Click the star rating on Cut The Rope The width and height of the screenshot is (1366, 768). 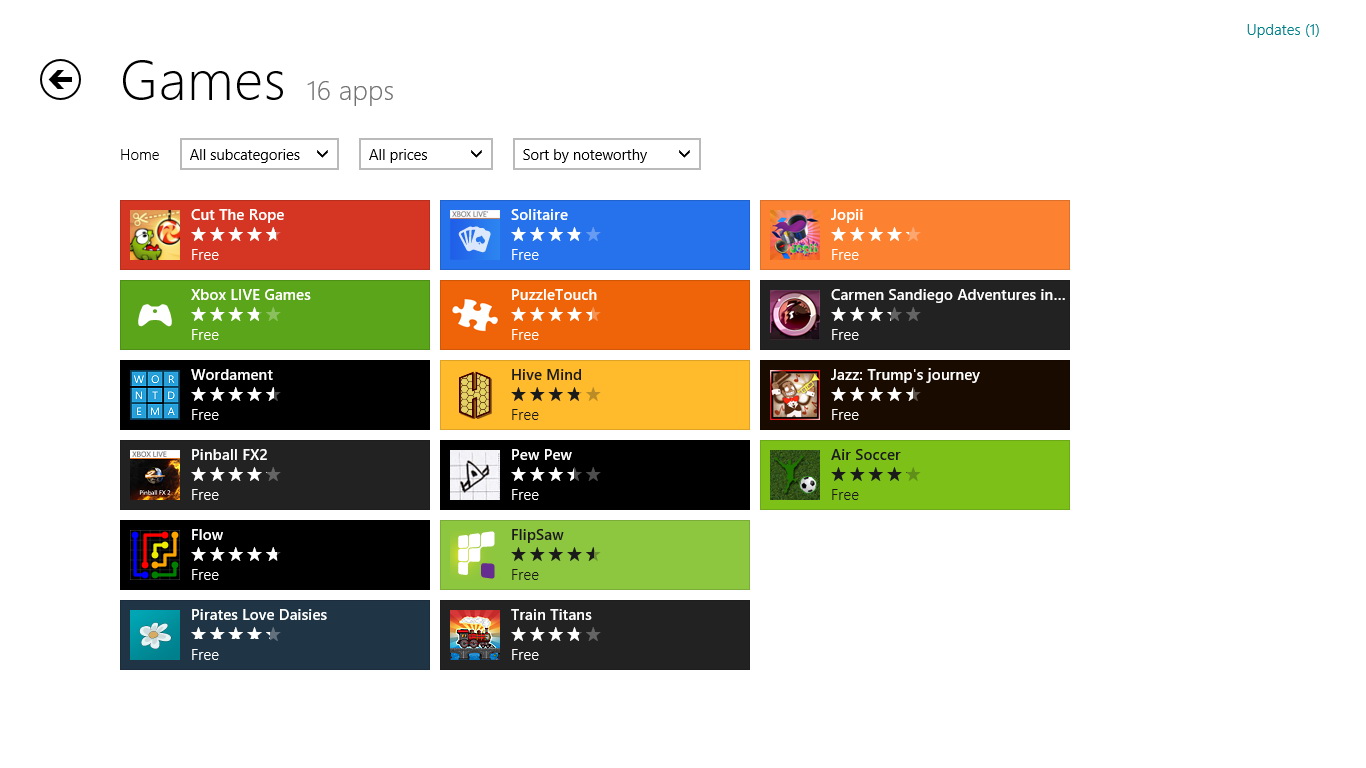[236, 235]
